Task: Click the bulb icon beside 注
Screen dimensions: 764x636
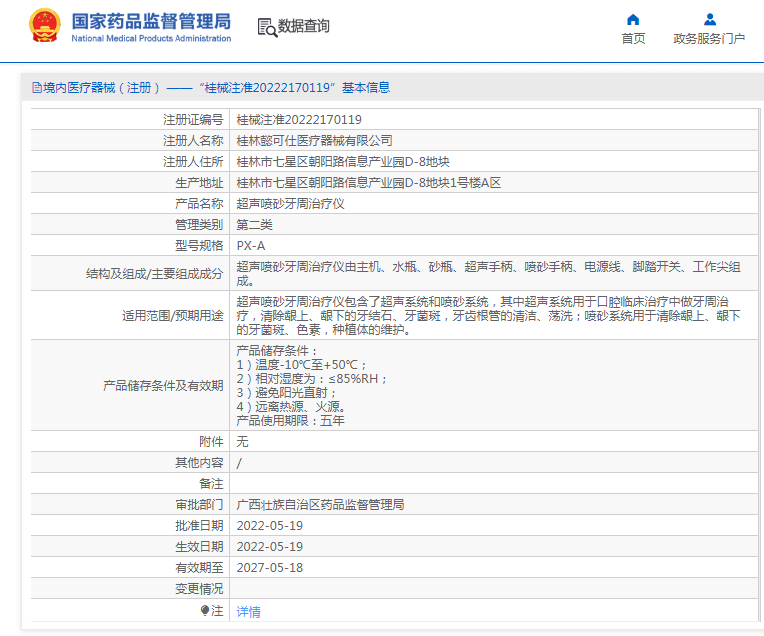Action: point(205,610)
